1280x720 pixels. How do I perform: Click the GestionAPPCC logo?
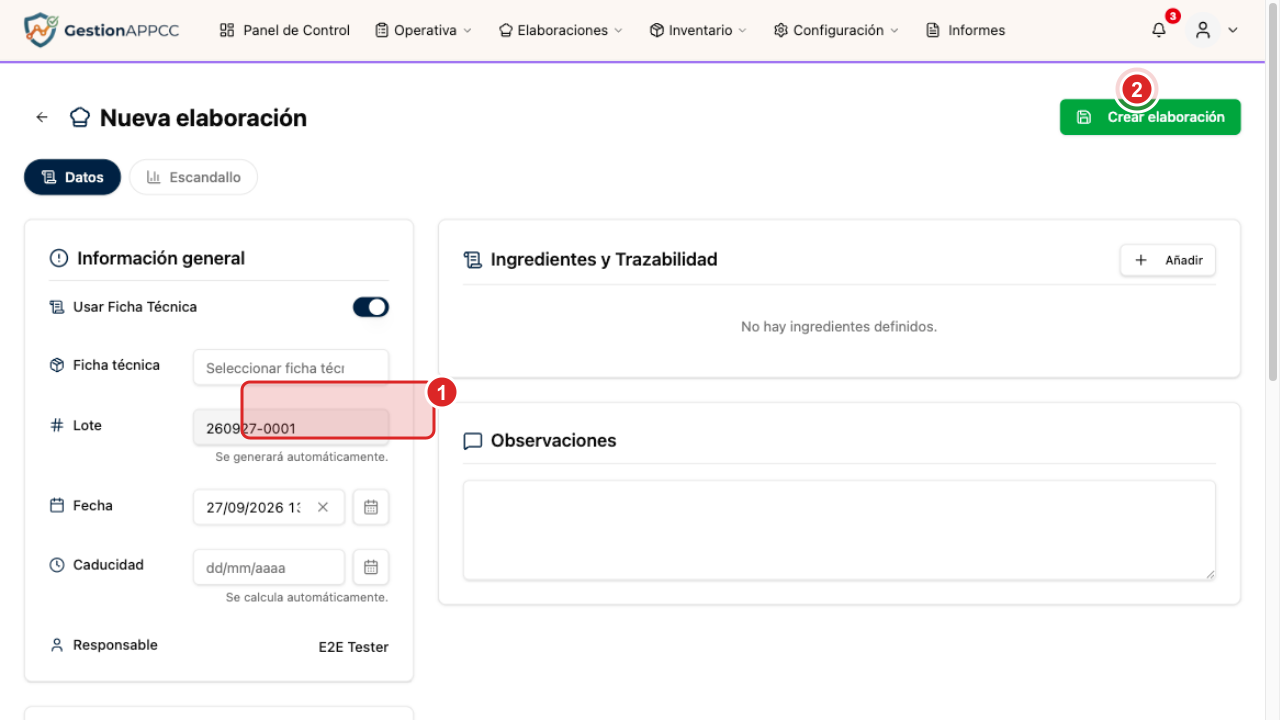[x=101, y=30]
